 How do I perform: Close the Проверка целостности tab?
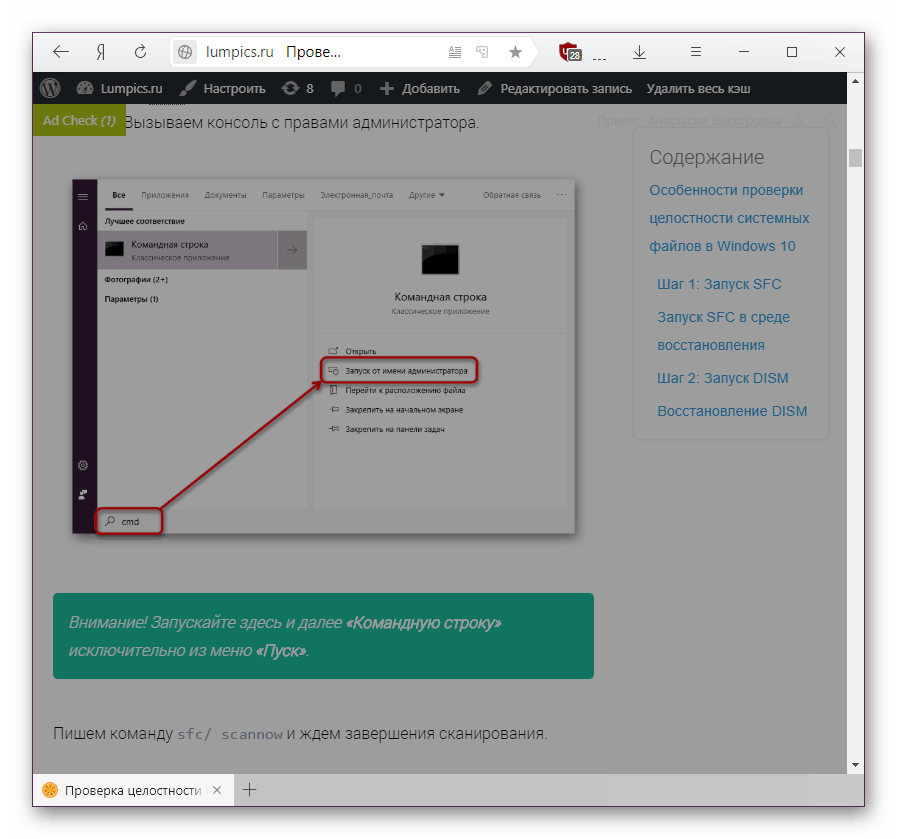pos(217,790)
